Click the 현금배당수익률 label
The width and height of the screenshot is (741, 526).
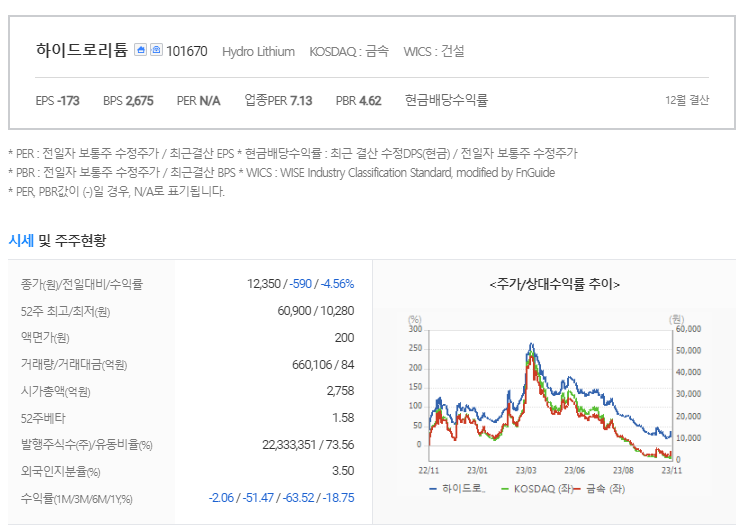pos(446,100)
